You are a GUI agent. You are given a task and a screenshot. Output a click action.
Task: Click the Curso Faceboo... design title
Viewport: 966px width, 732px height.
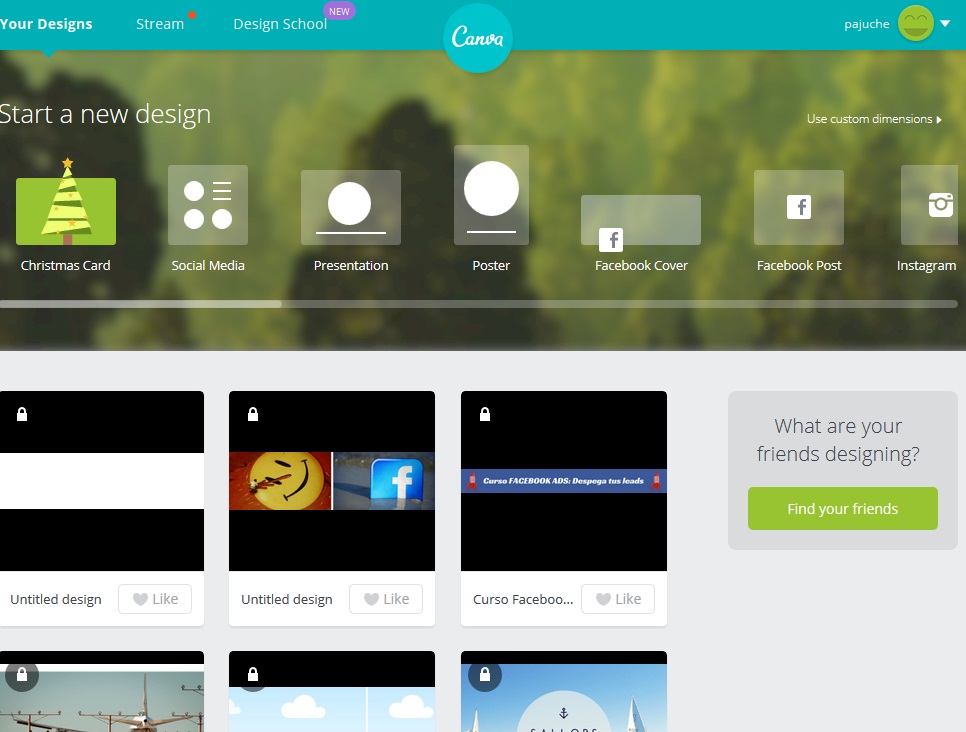point(523,600)
